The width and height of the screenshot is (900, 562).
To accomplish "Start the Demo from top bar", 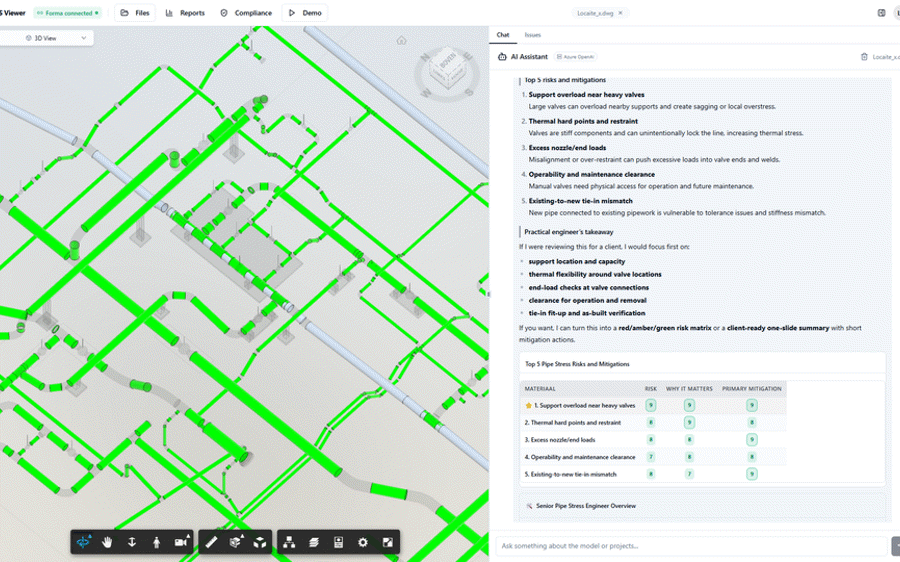I will point(305,13).
